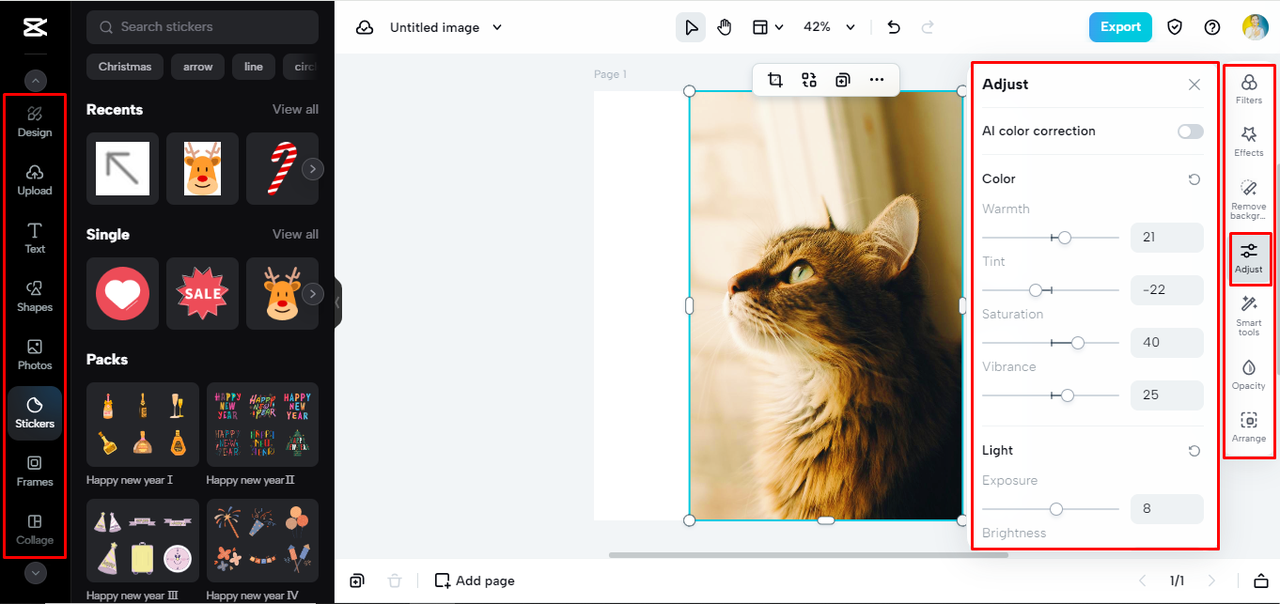
Task: View all Single stickers
Action: [x=295, y=234]
